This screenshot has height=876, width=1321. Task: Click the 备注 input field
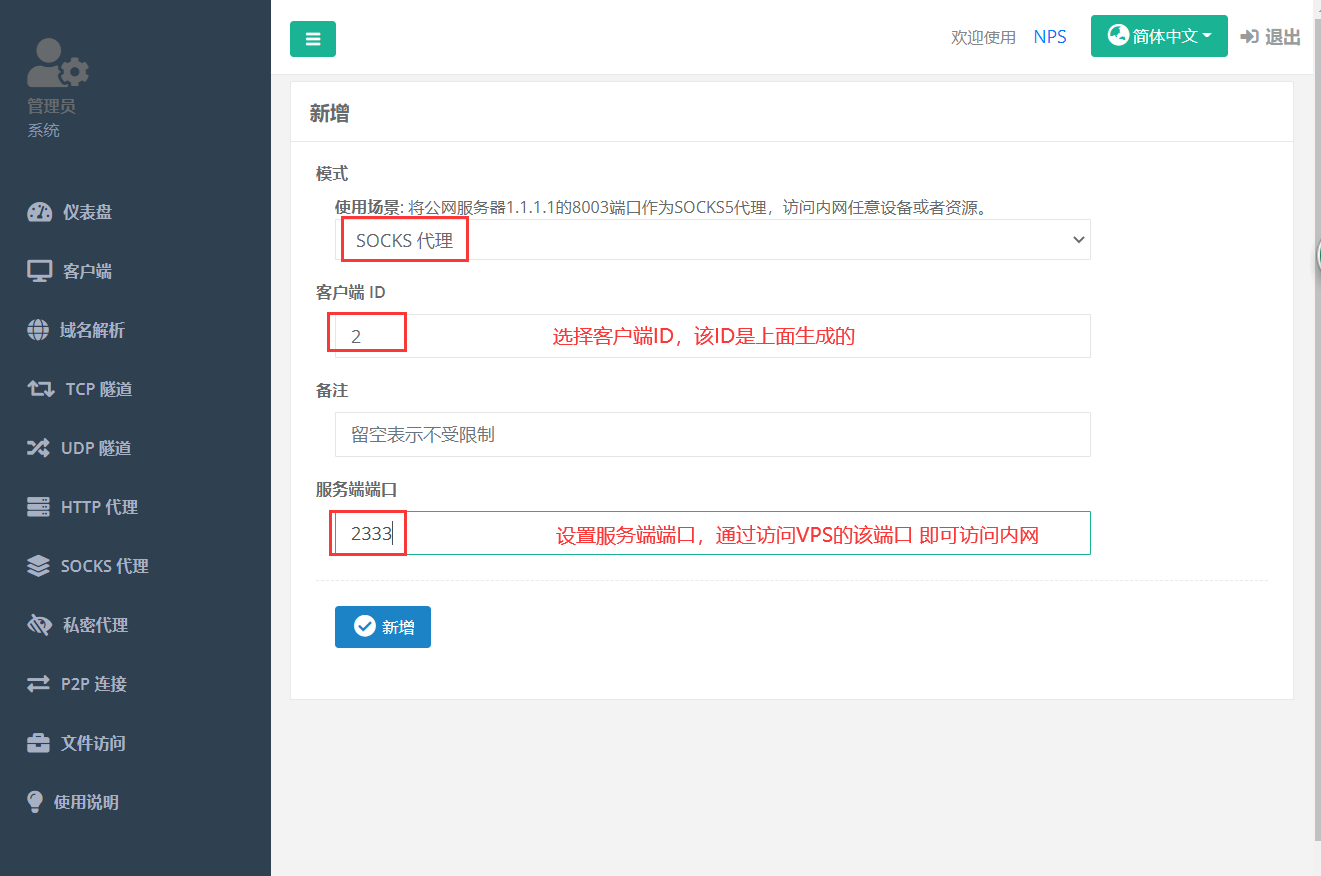pyautogui.click(x=712, y=434)
